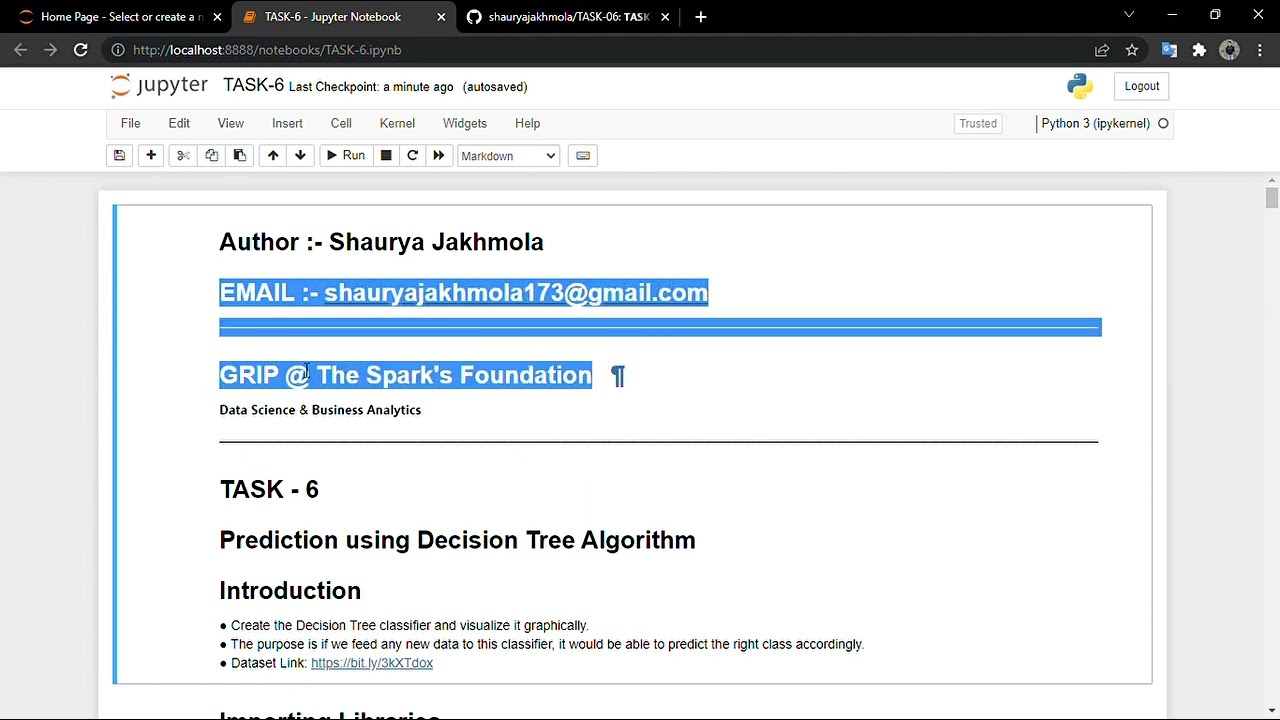Click the purpose bullet about new data
Image resolution: width=1280 pixels, height=720 pixels.
coord(541,645)
